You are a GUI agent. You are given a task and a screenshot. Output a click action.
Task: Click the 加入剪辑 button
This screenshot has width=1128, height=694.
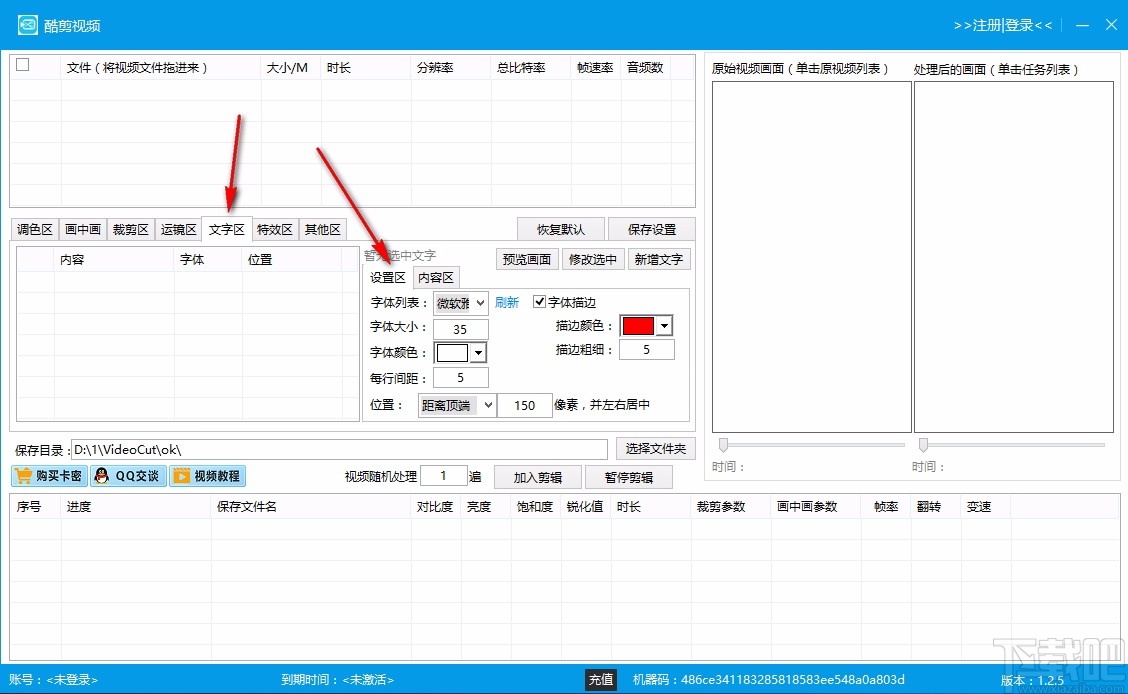538,478
